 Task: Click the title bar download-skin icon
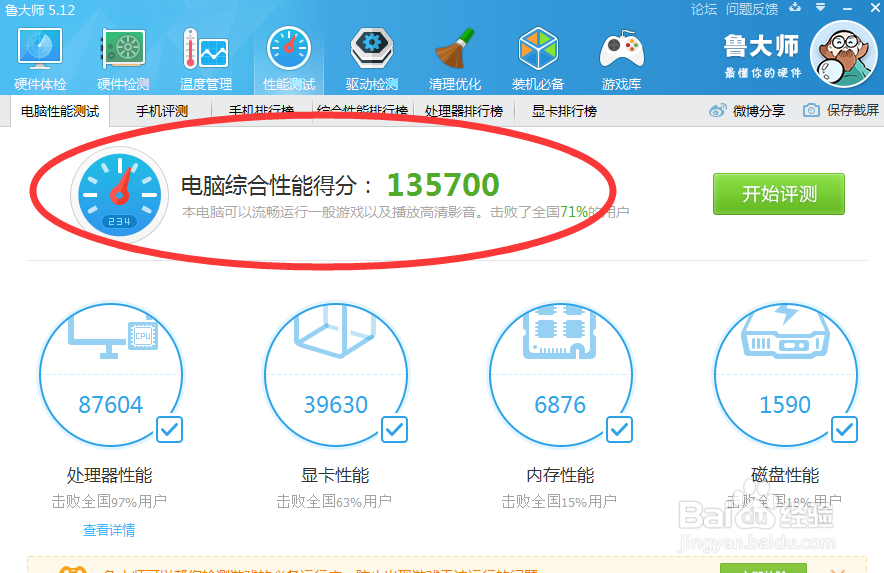[x=795, y=7]
